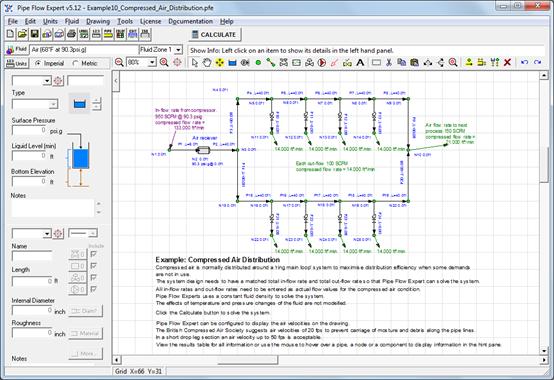
Task: Select the Add Pipe tool
Action: (x=271, y=63)
